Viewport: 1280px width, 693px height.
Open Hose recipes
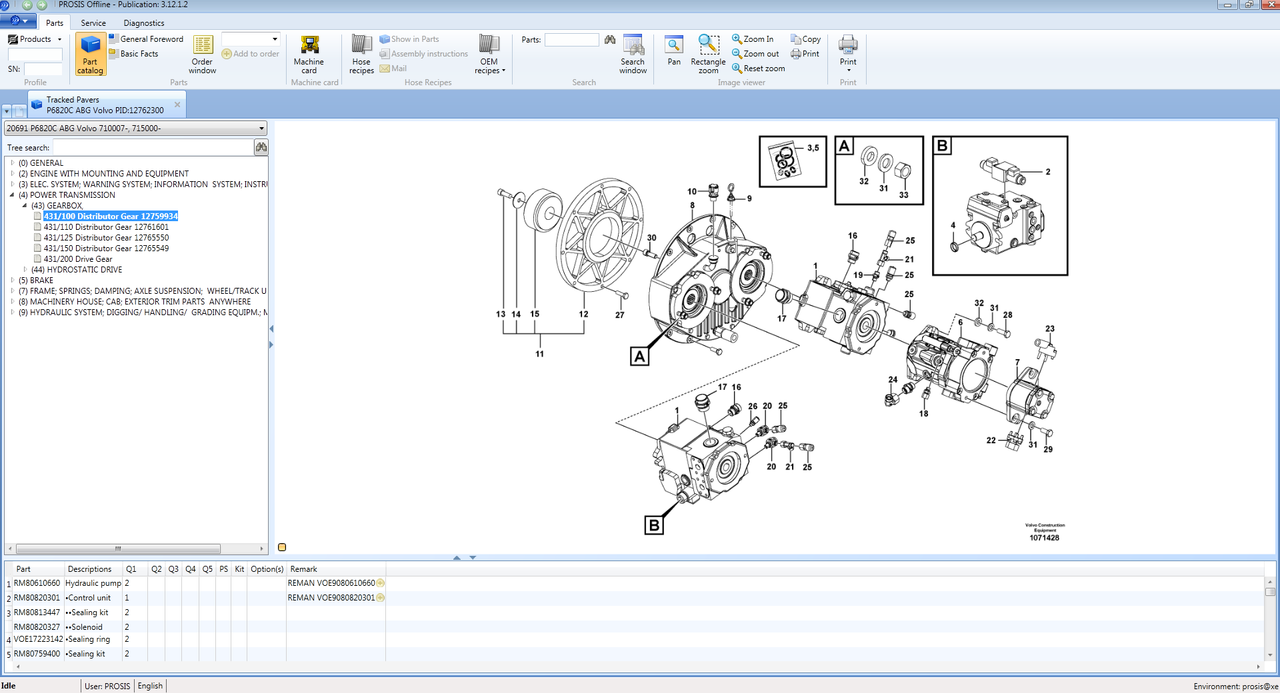click(361, 54)
